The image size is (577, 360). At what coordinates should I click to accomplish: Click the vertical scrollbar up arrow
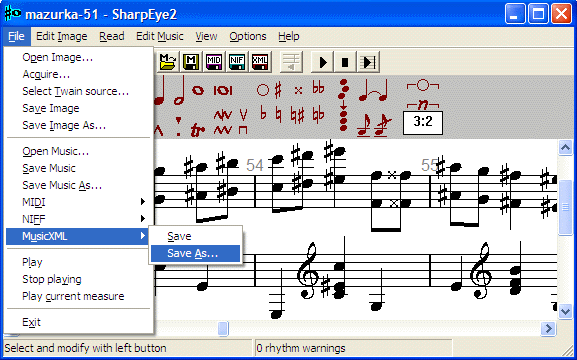tap(565, 148)
